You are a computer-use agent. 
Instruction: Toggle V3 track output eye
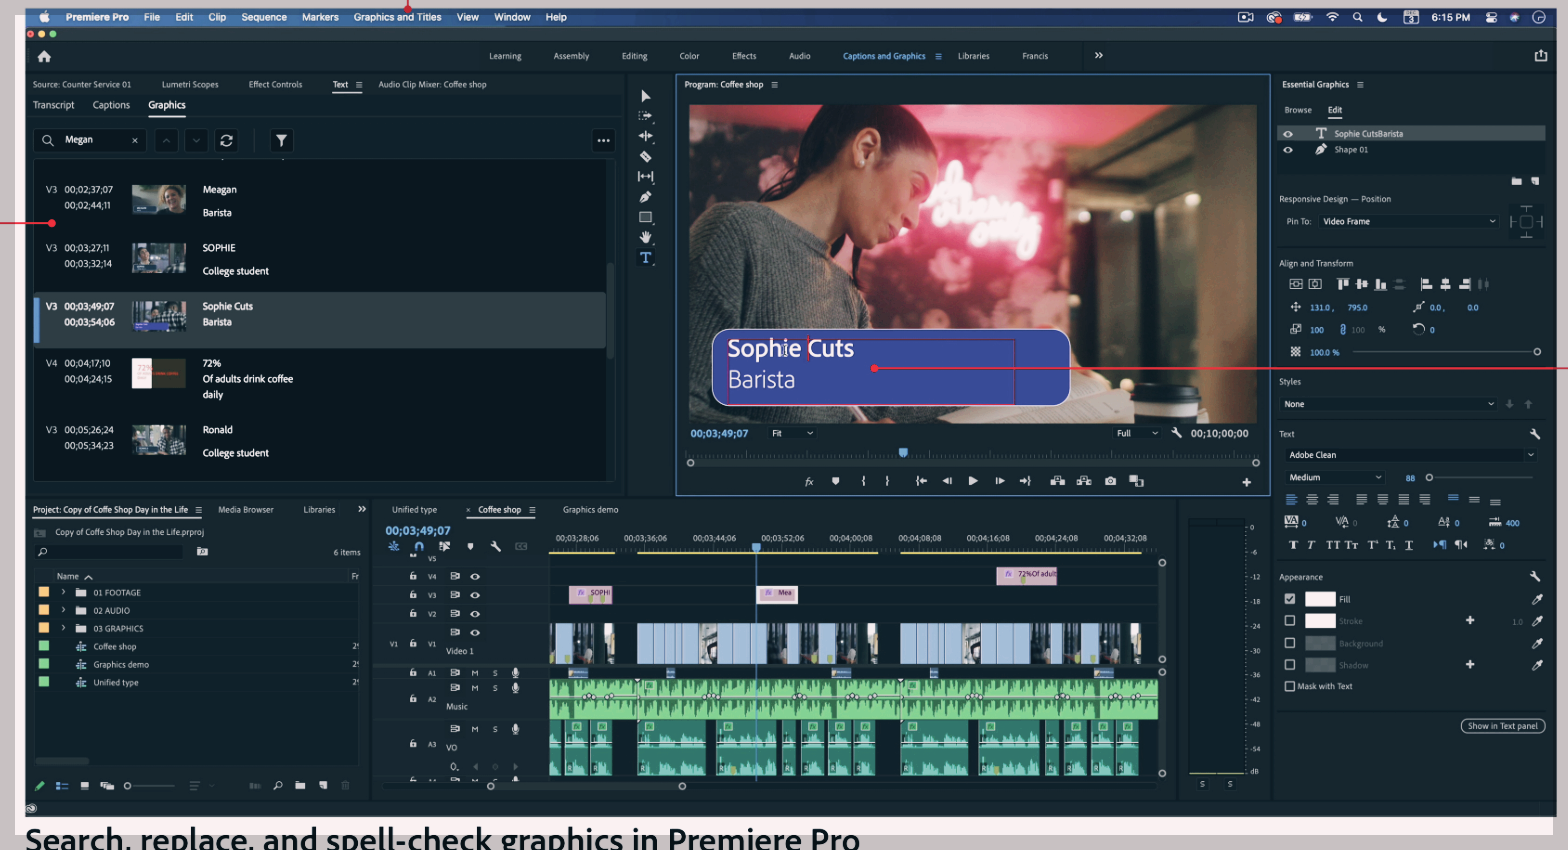click(475, 595)
